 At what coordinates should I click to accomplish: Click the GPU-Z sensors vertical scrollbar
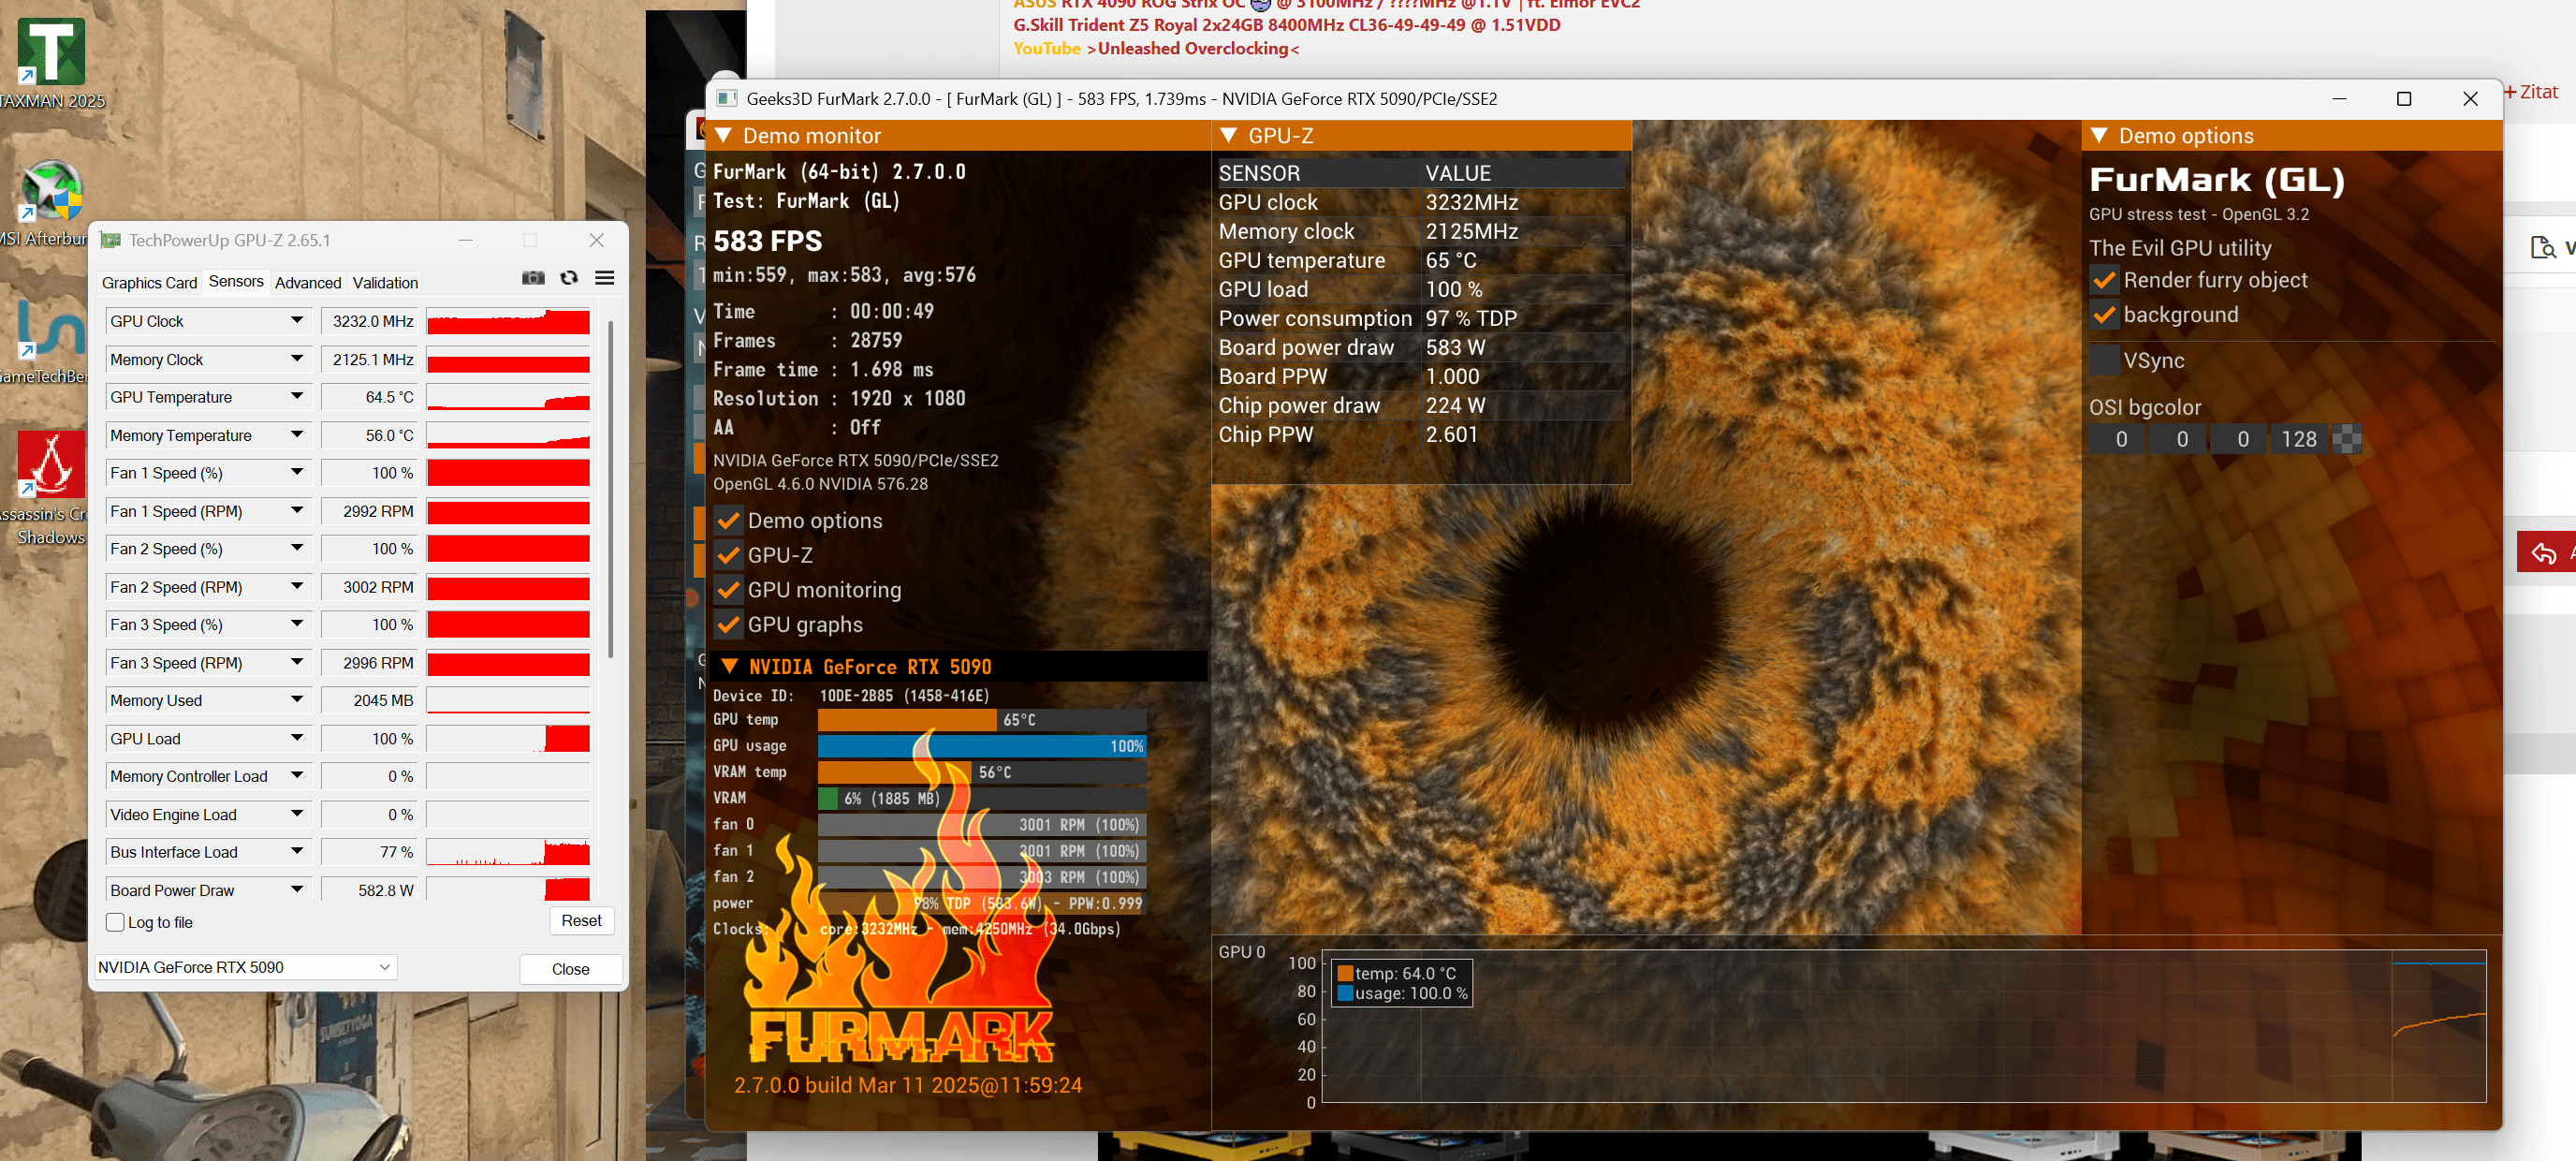[610, 490]
